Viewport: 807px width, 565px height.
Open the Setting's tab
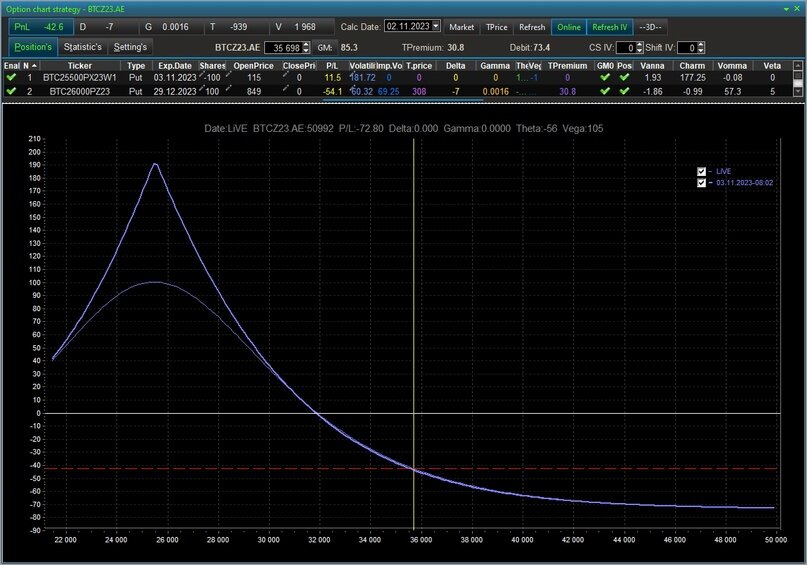130,47
